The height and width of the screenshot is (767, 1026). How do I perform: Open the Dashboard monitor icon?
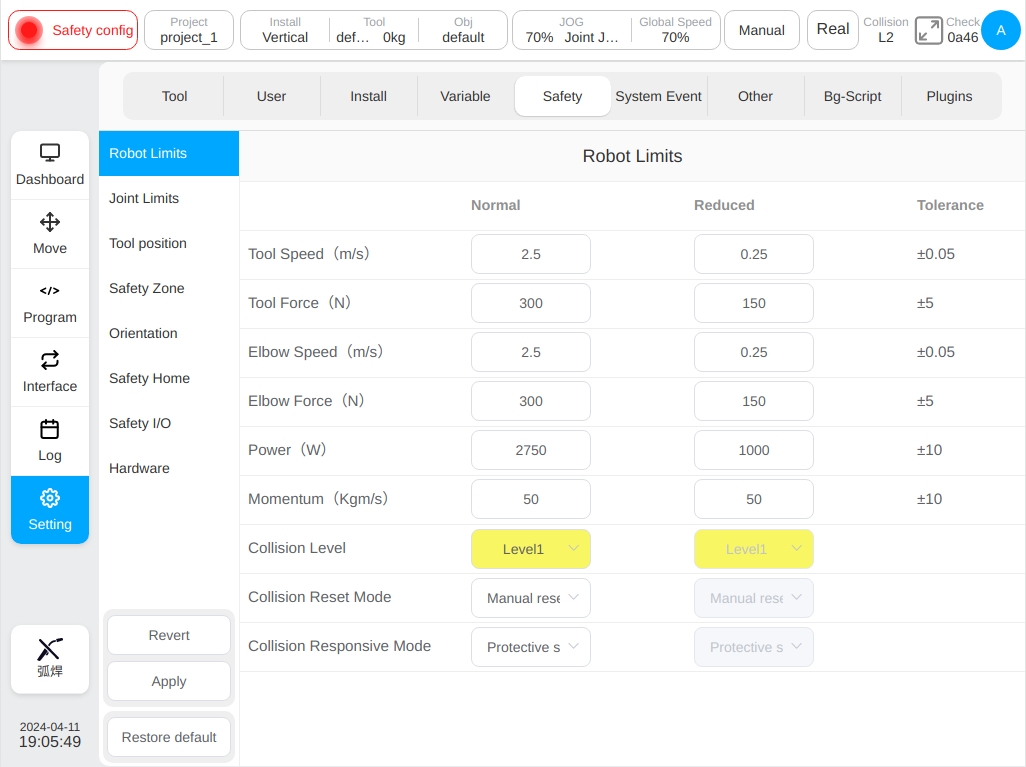point(50,152)
